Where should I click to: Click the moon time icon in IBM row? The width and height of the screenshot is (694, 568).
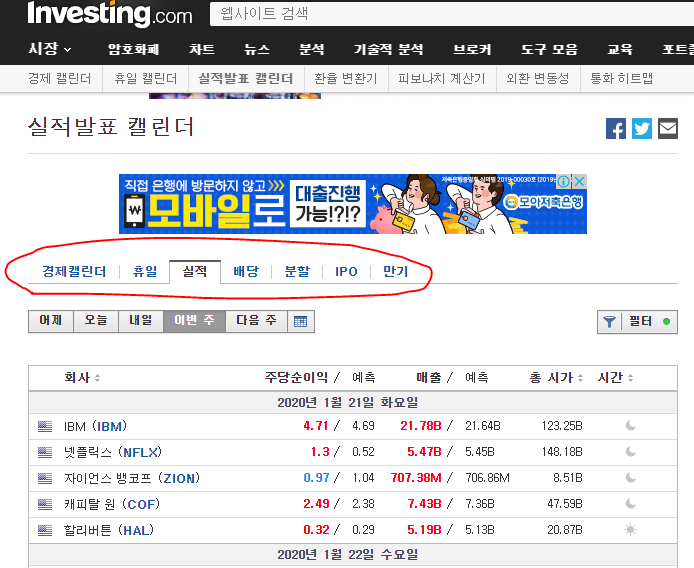631,426
